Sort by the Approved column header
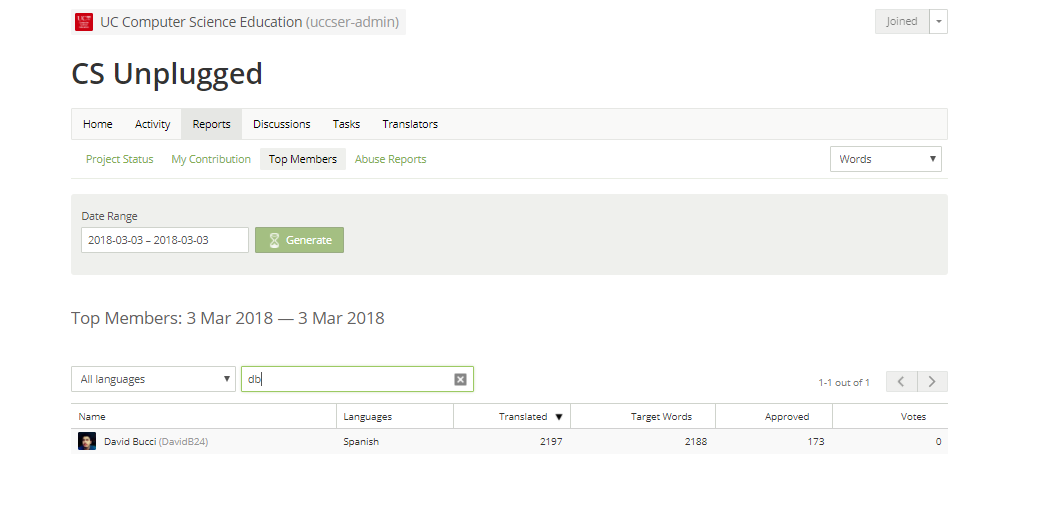The height and width of the screenshot is (508, 1057). pyautogui.click(x=774, y=416)
